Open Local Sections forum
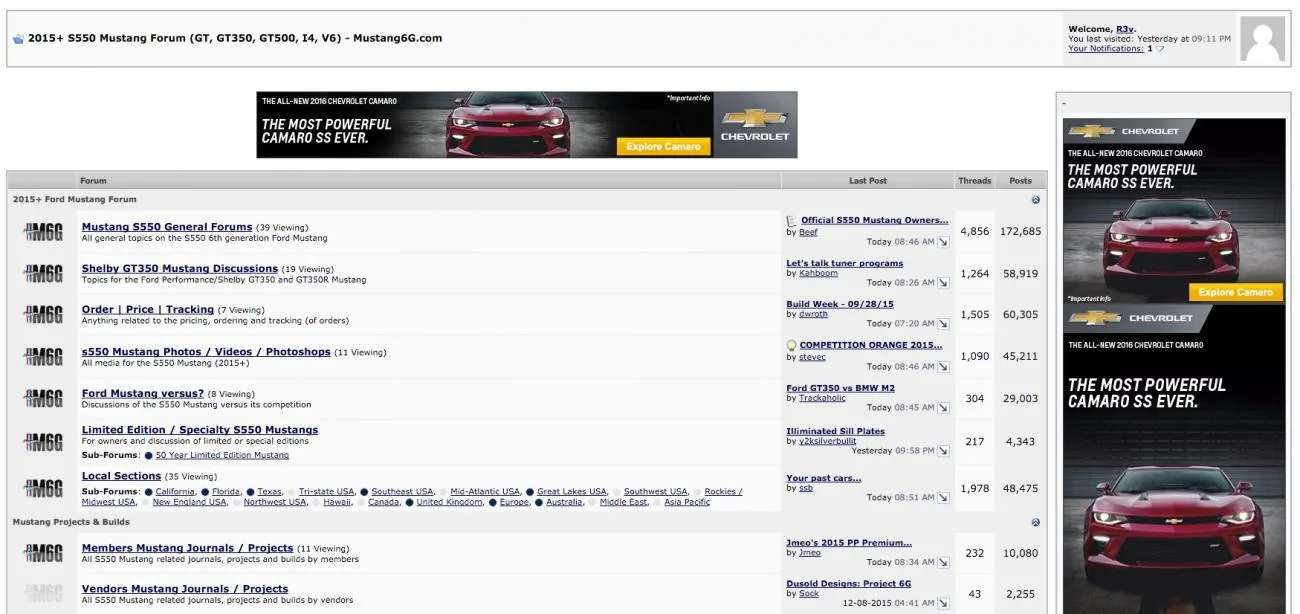 (121, 476)
